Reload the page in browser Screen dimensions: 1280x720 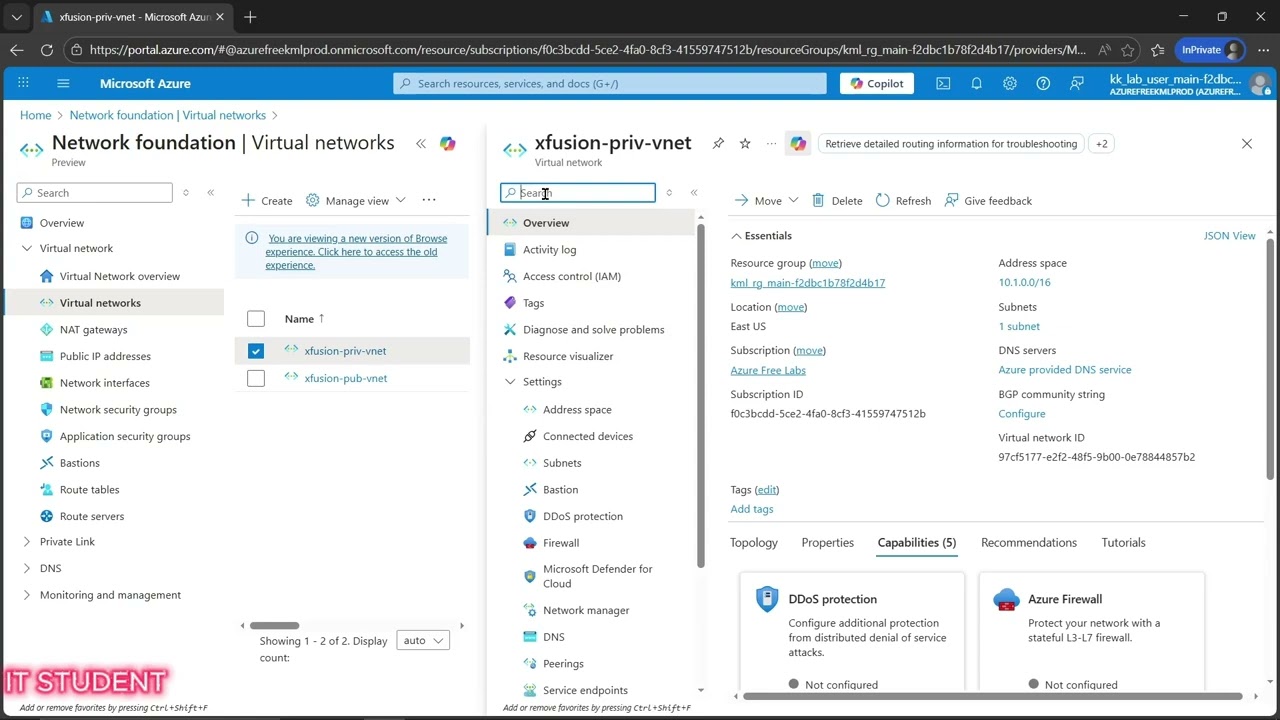[47, 50]
